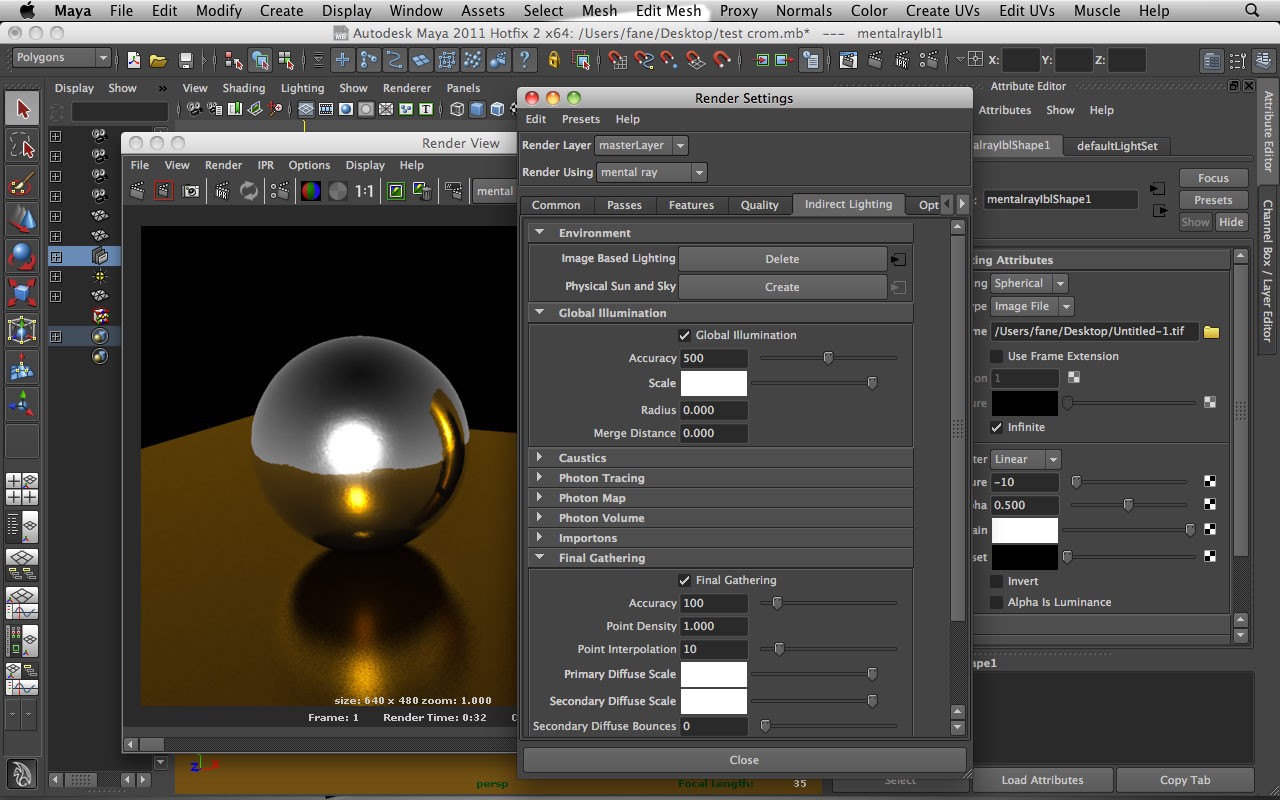Refresh the IPR image in Render View
The height and width of the screenshot is (800, 1280).
coord(249,191)
